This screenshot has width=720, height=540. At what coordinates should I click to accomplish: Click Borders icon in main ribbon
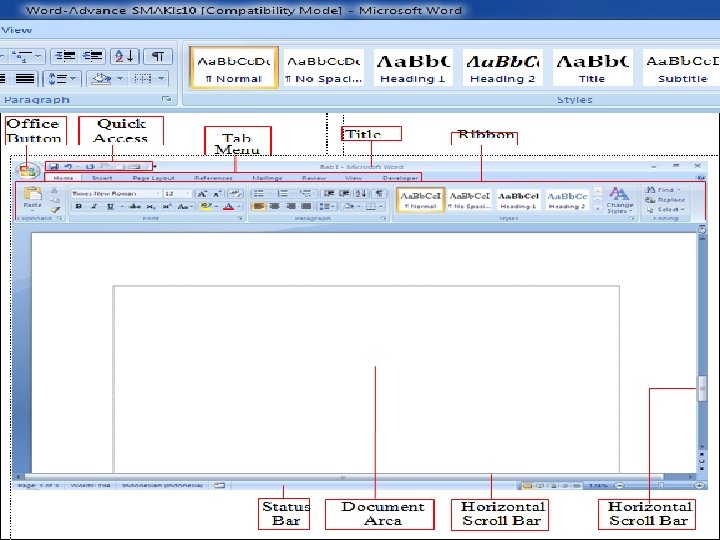tap(143, 79)
